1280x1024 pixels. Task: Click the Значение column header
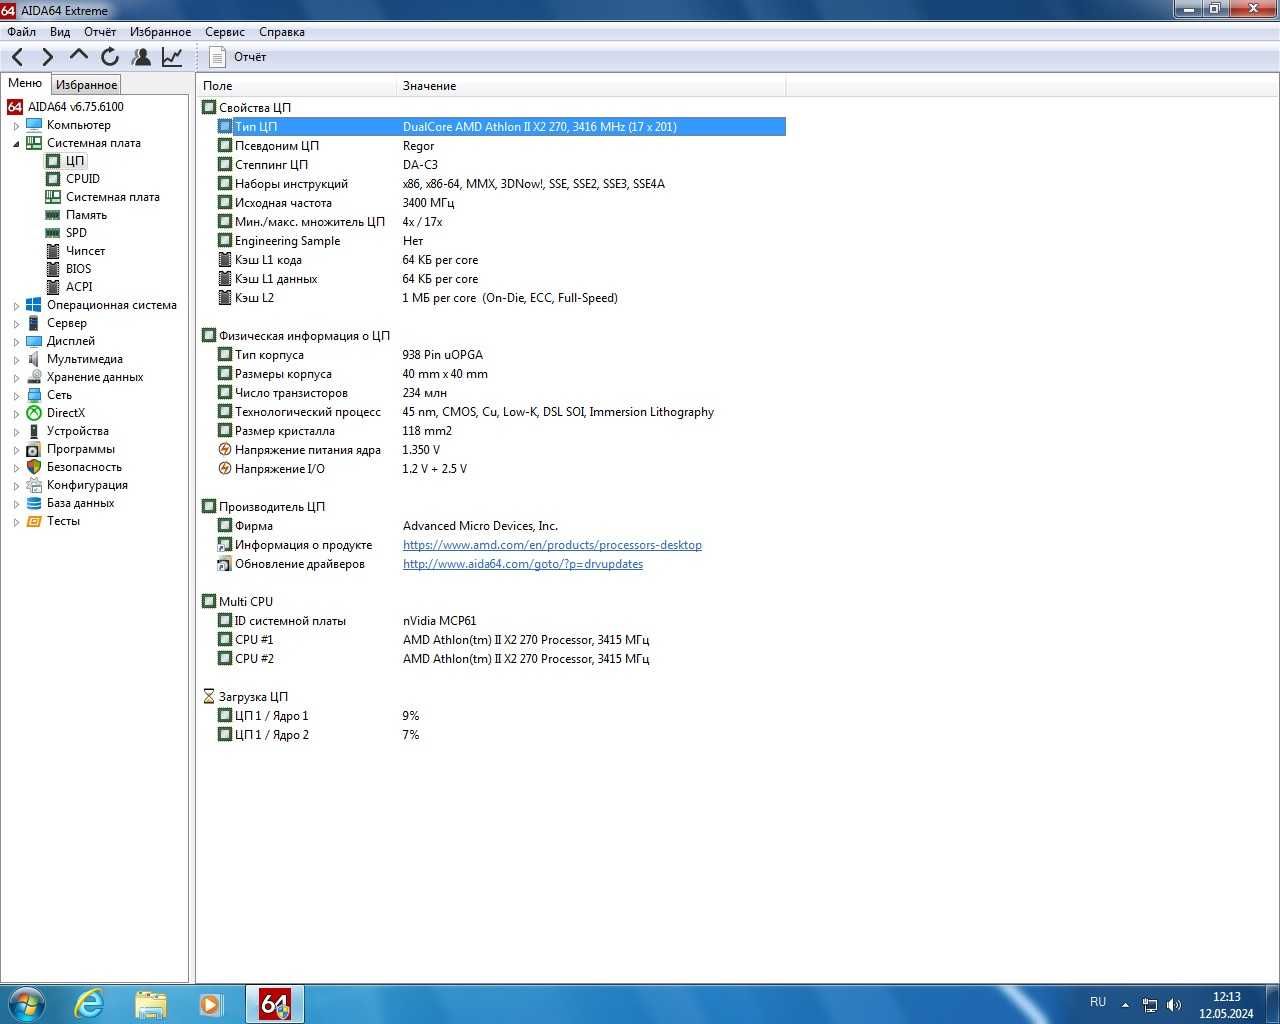tap(592, 86)
